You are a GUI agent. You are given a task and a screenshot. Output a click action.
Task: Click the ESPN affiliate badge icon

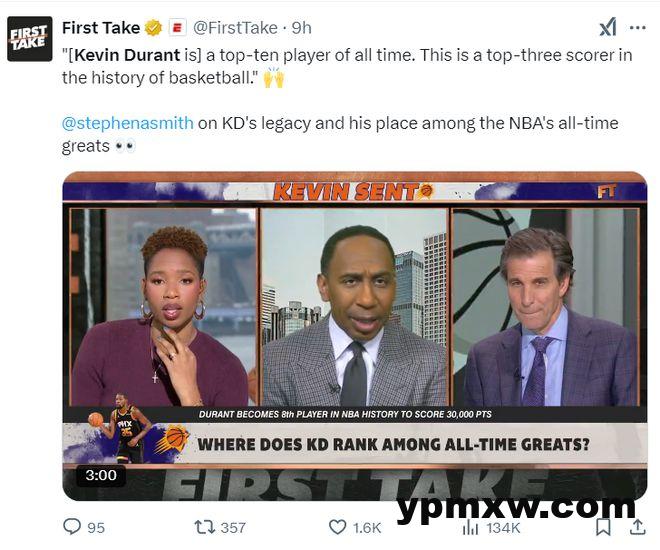pos(177,28)
